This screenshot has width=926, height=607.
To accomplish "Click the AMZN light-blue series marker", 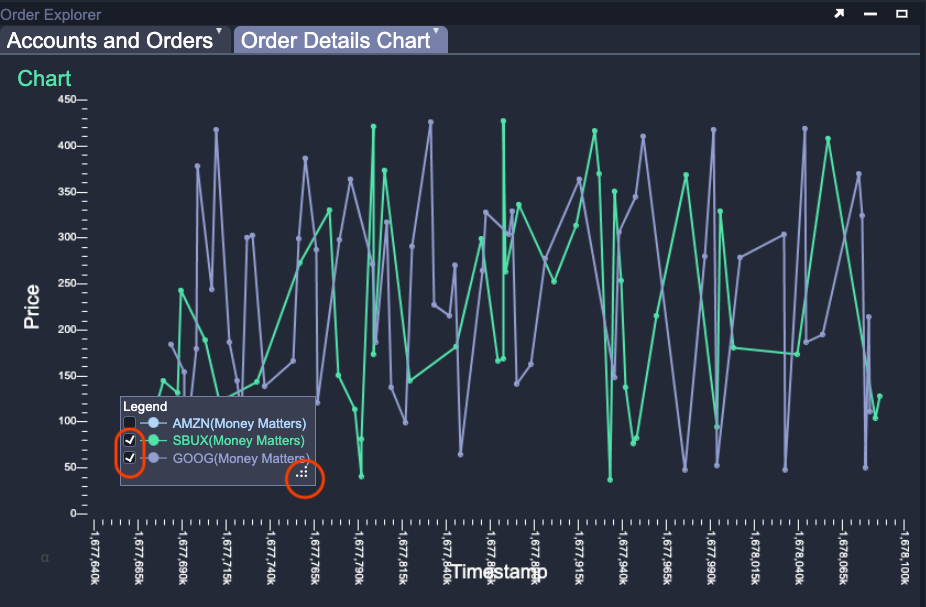I will point(154,423).
